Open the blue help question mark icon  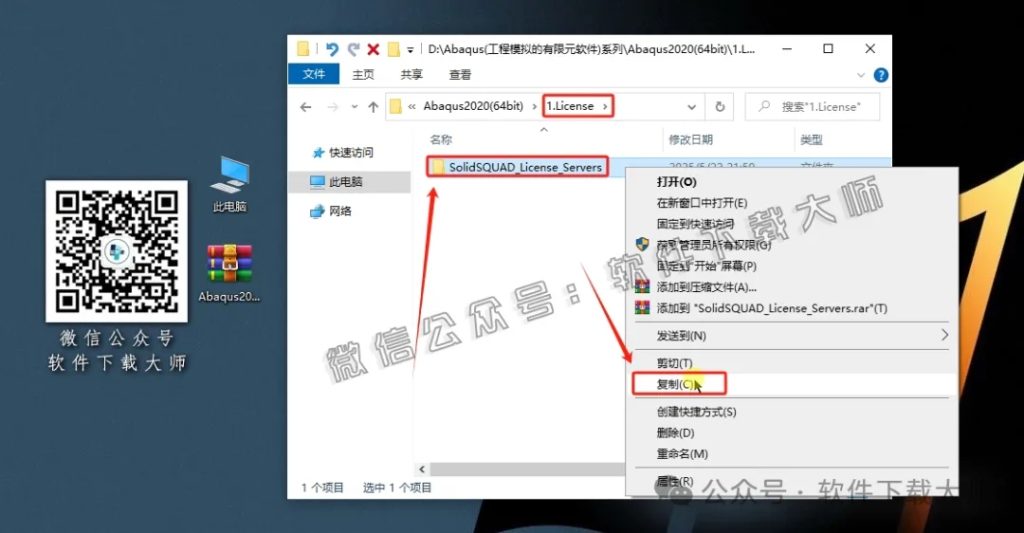tap(880, 75)
